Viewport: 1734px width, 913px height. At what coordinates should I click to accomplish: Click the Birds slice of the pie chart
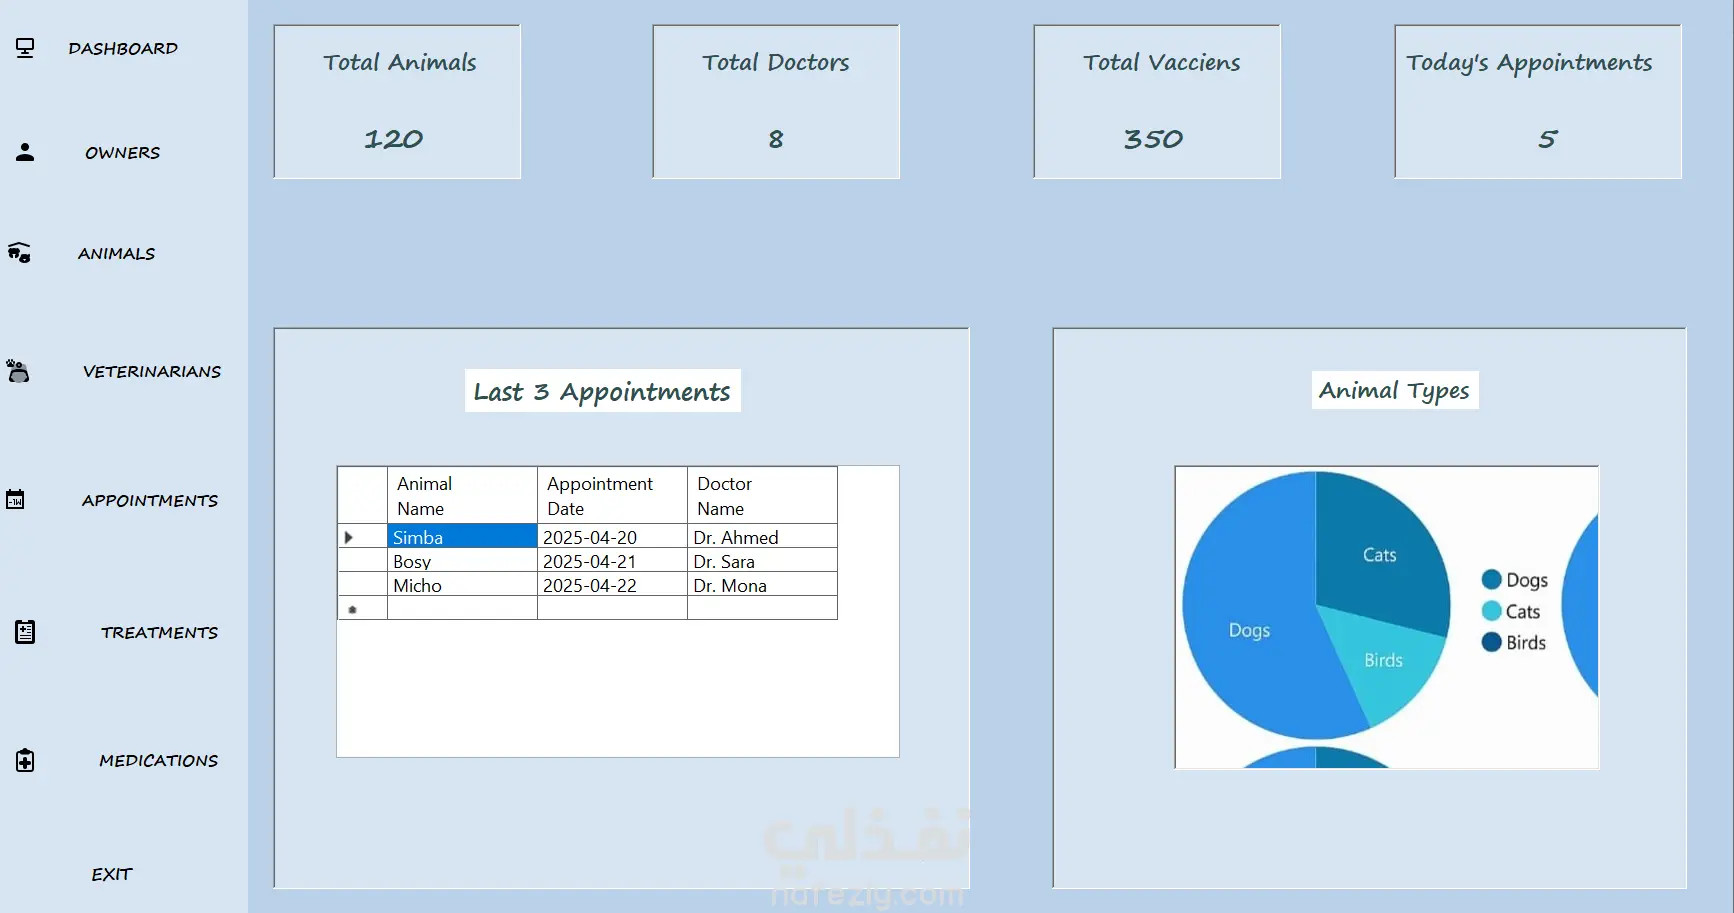coord(1384,660)
